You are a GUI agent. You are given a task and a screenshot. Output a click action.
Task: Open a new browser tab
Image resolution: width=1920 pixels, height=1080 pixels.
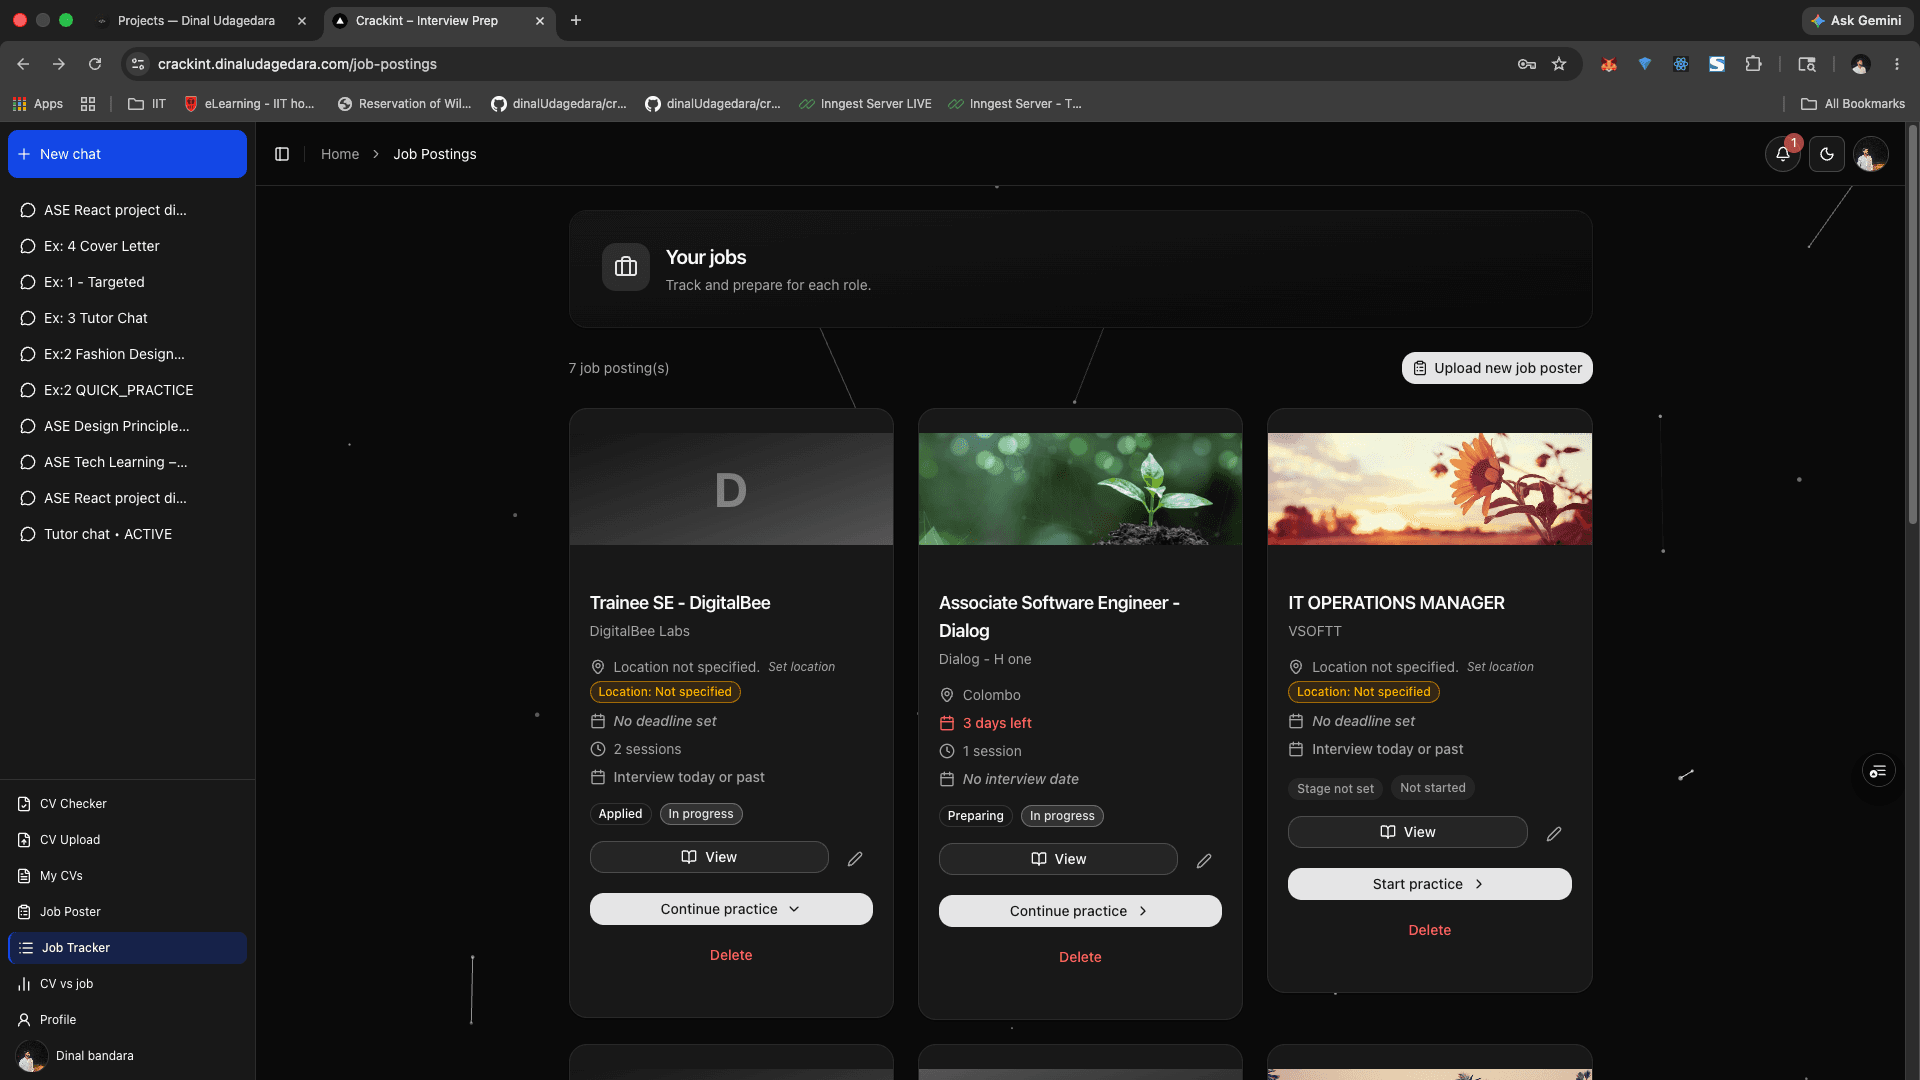[575, 20]
